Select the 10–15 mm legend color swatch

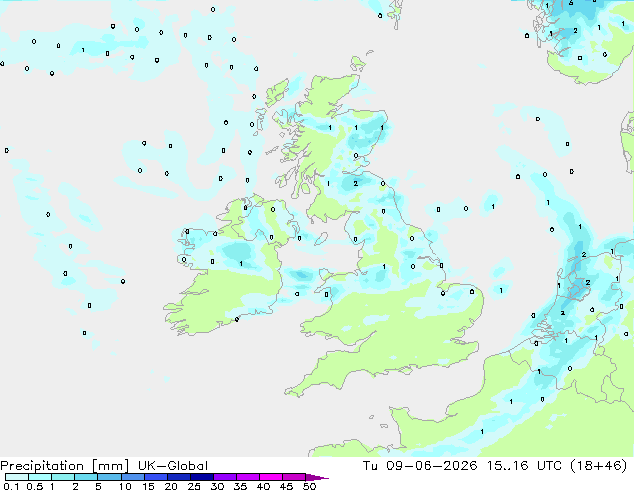coord(133,477)
